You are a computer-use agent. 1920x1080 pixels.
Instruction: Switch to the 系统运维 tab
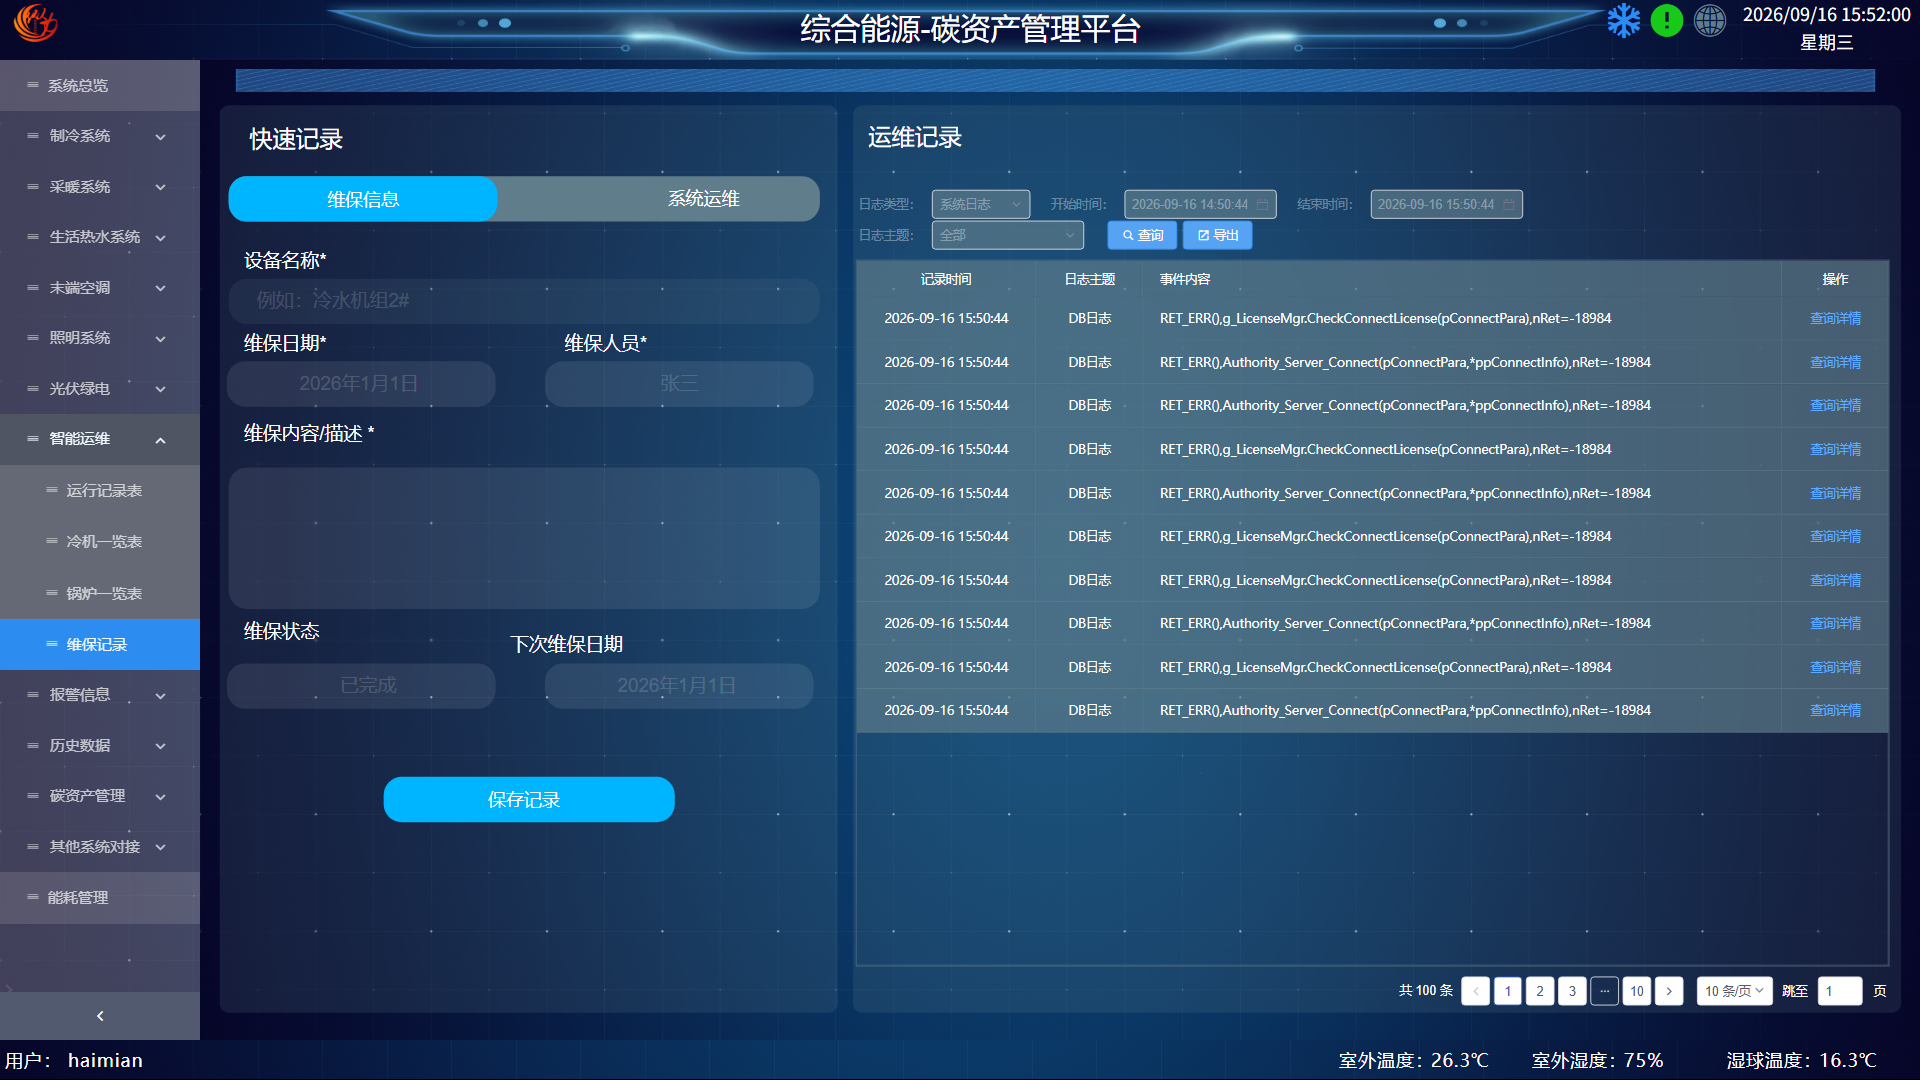tap(704, 199)
